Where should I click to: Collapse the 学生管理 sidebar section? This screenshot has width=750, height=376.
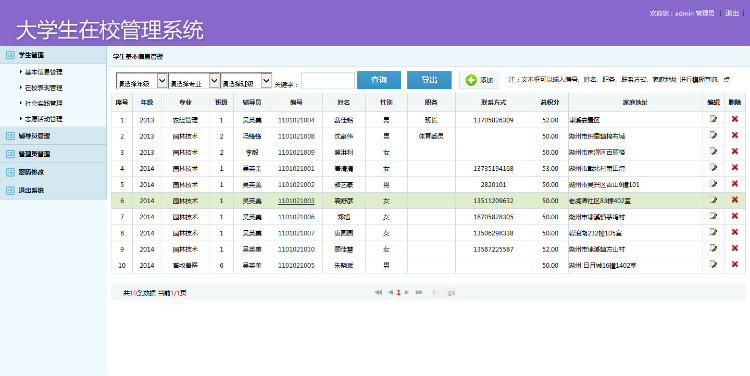[x=53, y=55]
